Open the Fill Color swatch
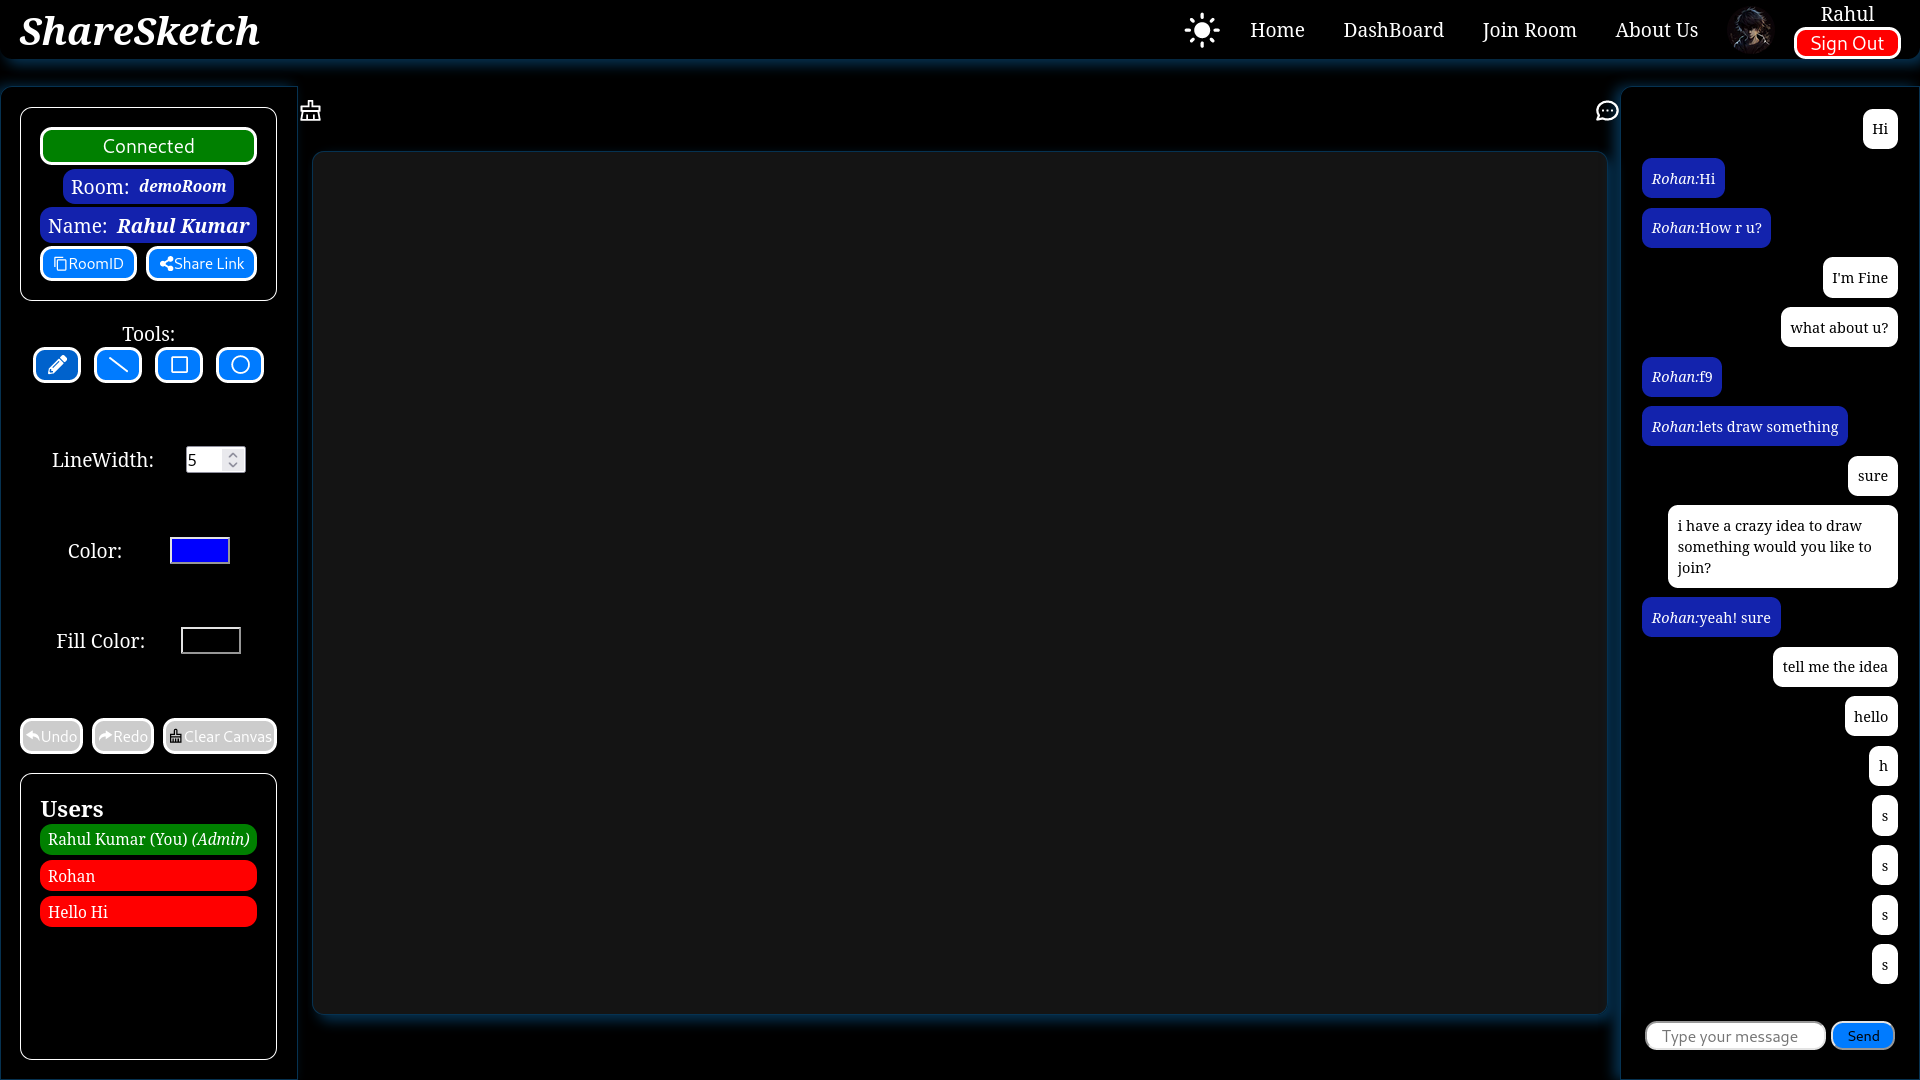This screenshot has height=1080, width=1920. pyautogui.click(x=211, y=641)
